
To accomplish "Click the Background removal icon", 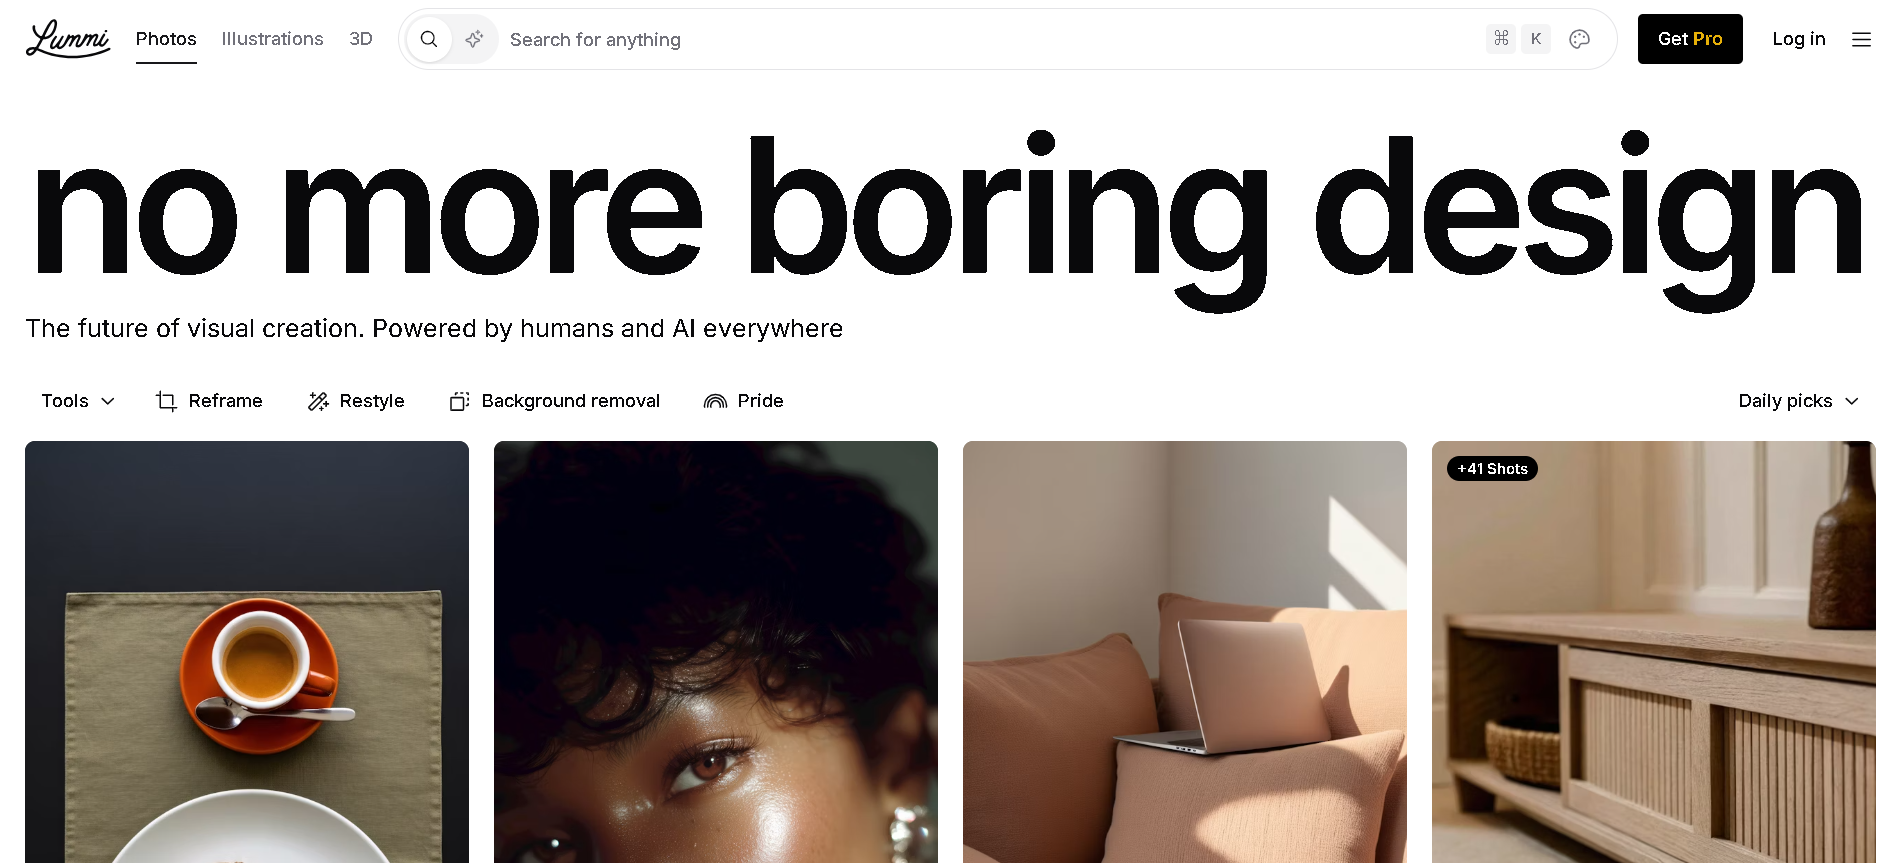I will pyautogui.click(x=459, y=401).
